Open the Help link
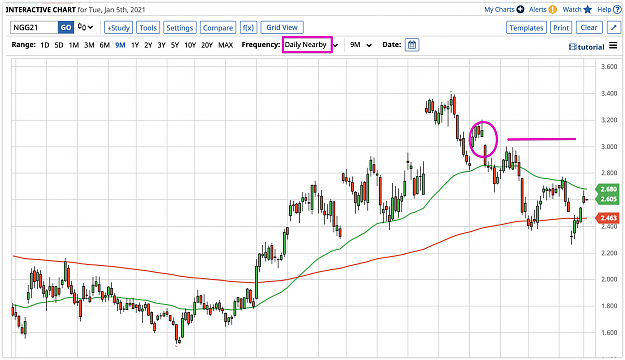Image resolution: width=625 pixels, height=360 pixels. coord(604,9)
